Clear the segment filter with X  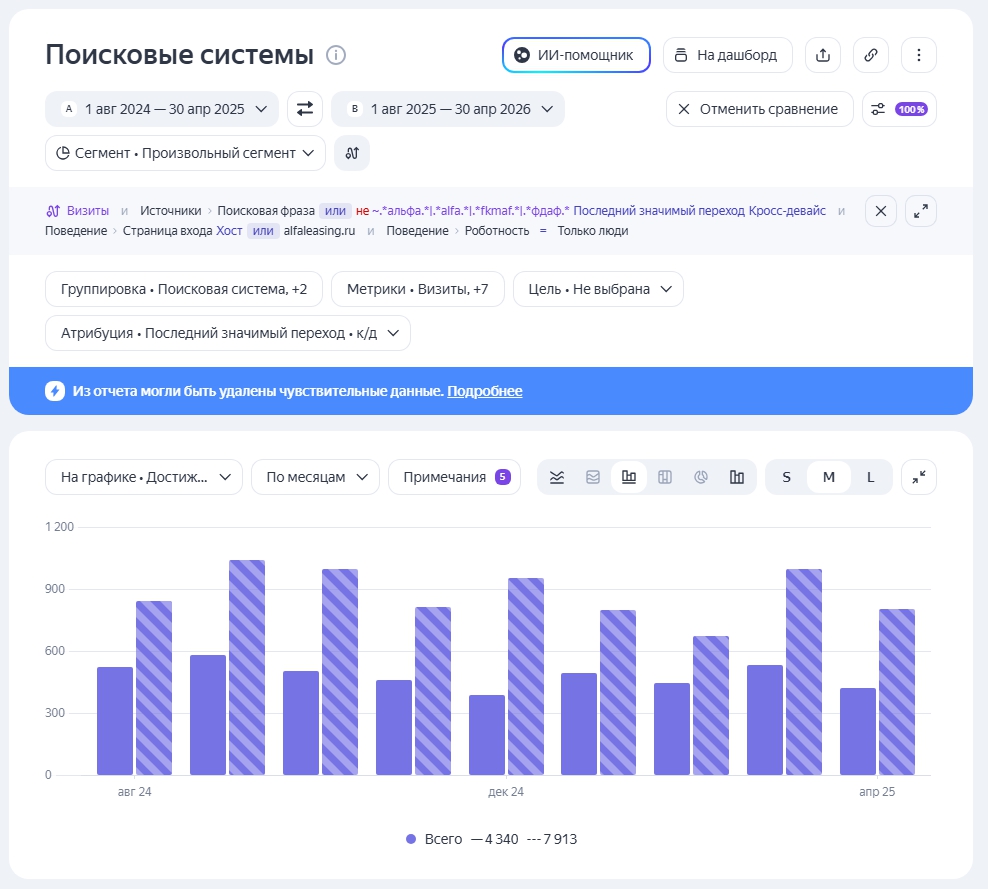[x=880, y=211]
